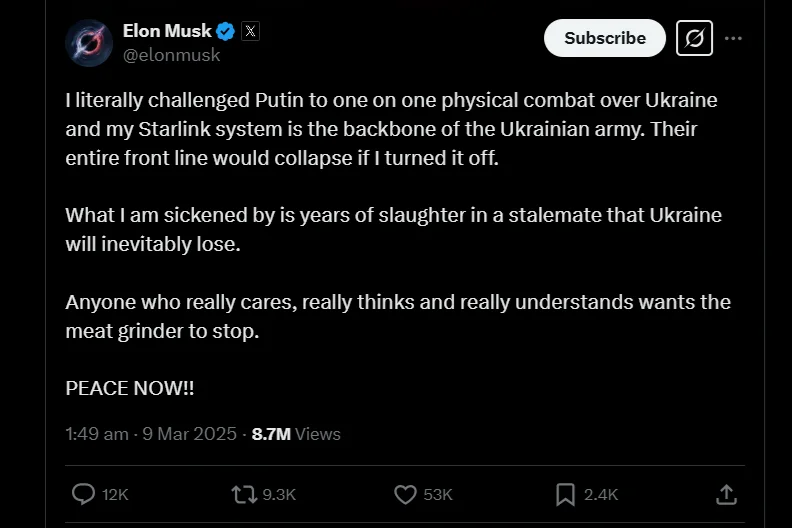
Task: Open the repost arrows menu
Action: coord(243,494)
